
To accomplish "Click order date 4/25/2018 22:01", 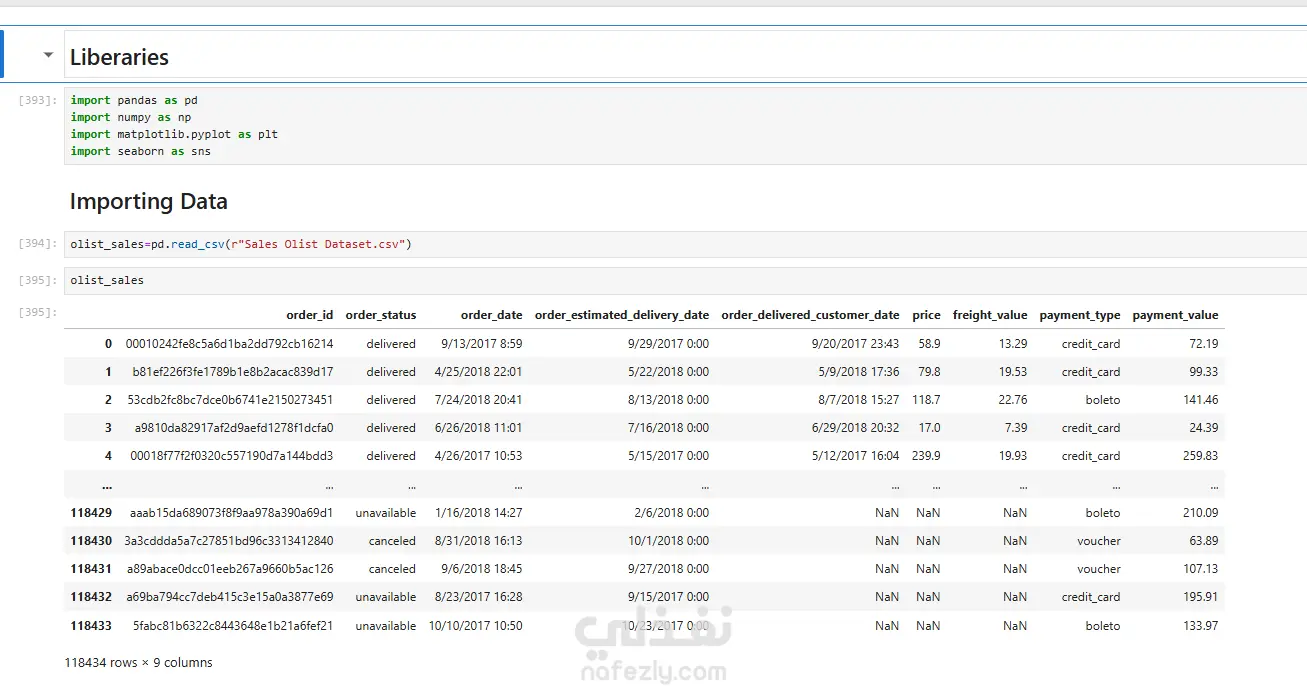I will coord(479,372).
